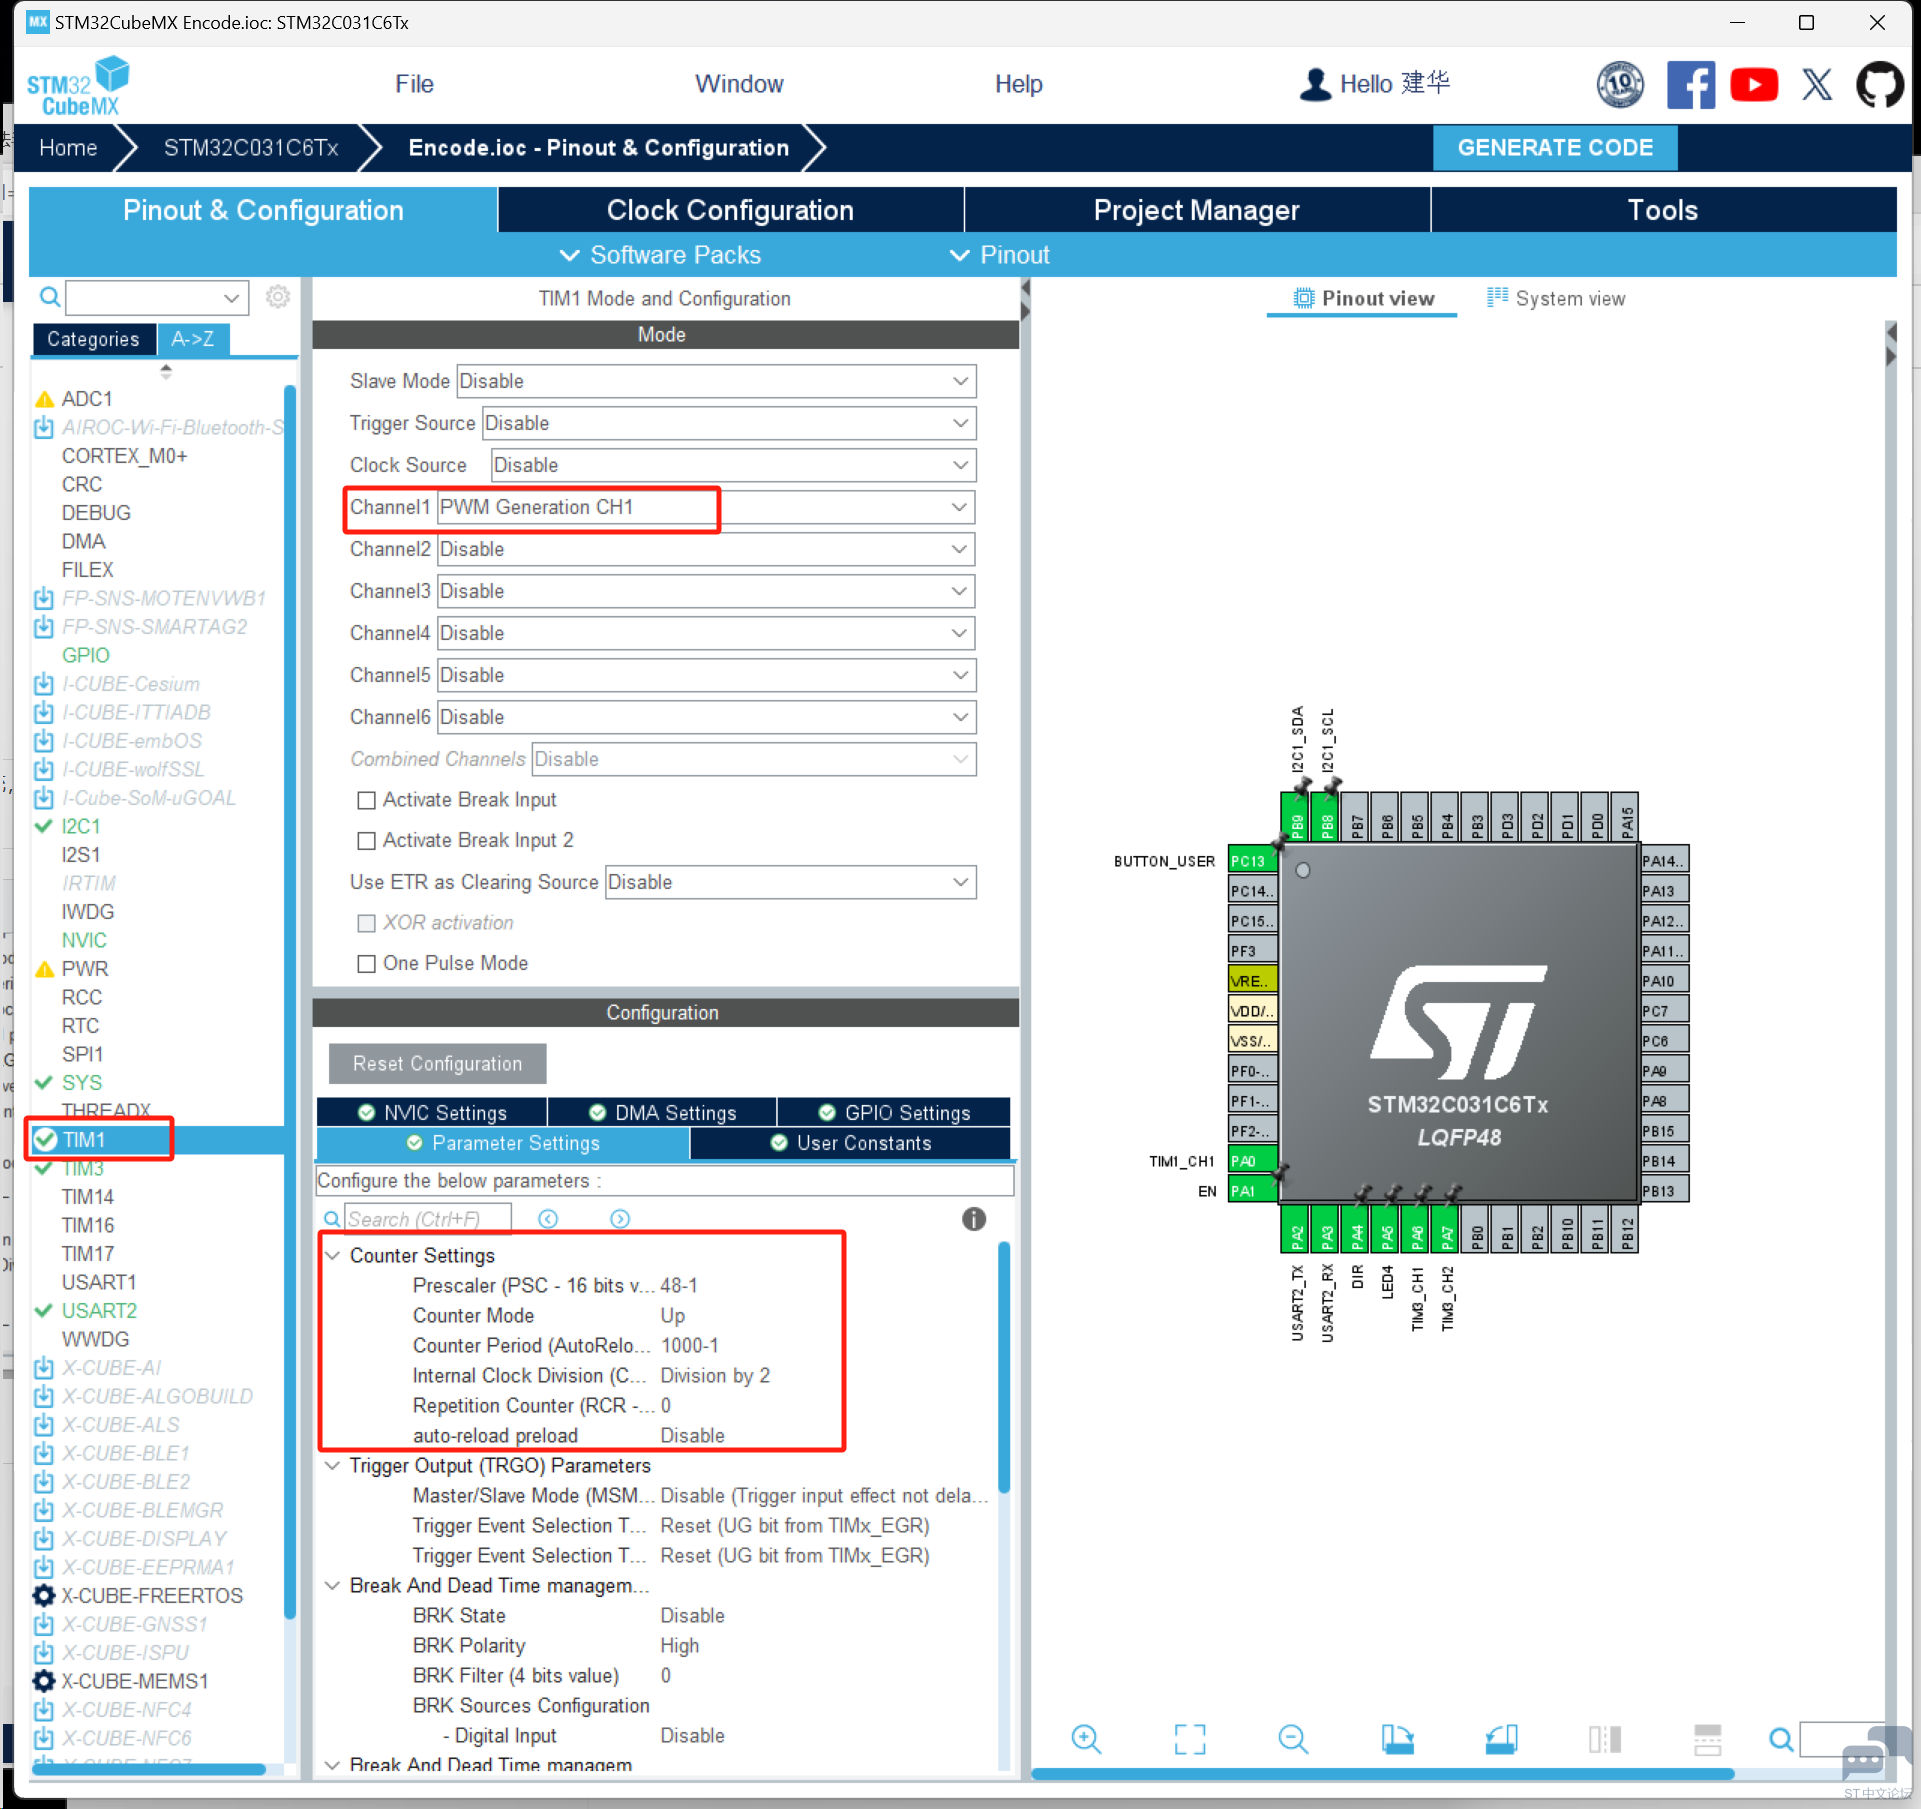The height and width of the screenshot is (1809, 1921).
Task: Open the Channel1 PWM Generation dropdown
Action: pos(706,507)
